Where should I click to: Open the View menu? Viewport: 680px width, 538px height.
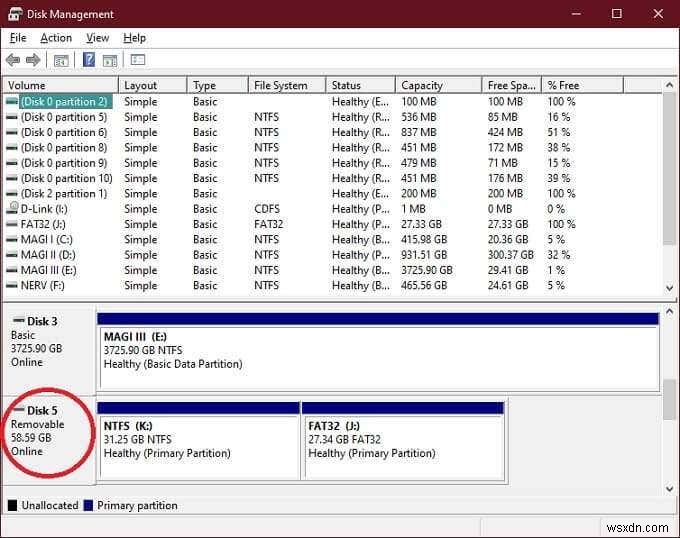click(x=97, y=38)
